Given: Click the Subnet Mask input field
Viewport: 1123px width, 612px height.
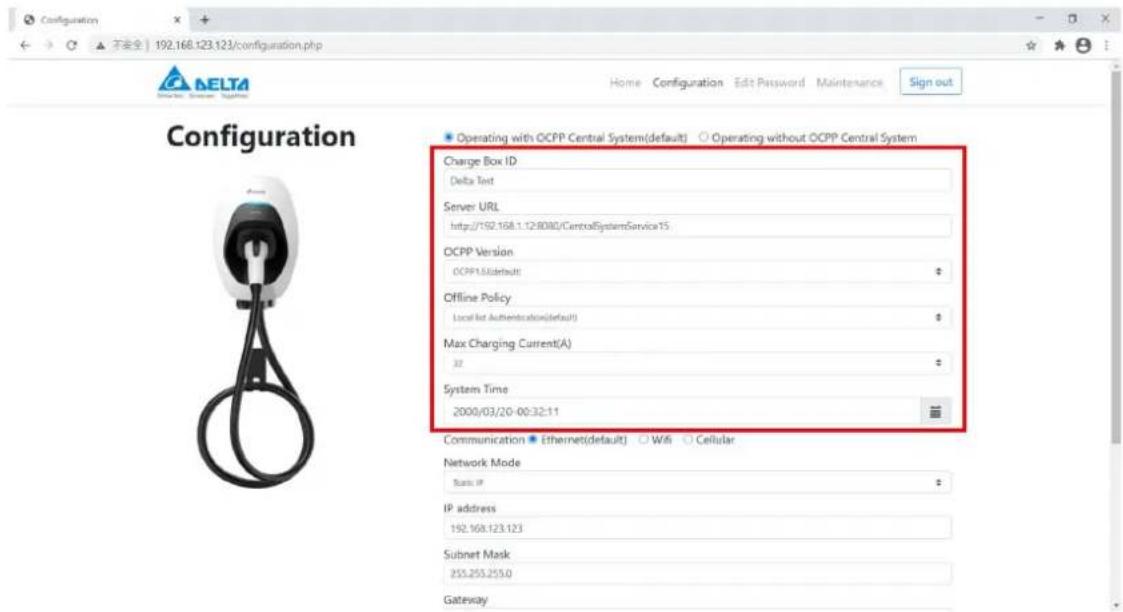Looking at the screenshot, I should click(697, 574).
